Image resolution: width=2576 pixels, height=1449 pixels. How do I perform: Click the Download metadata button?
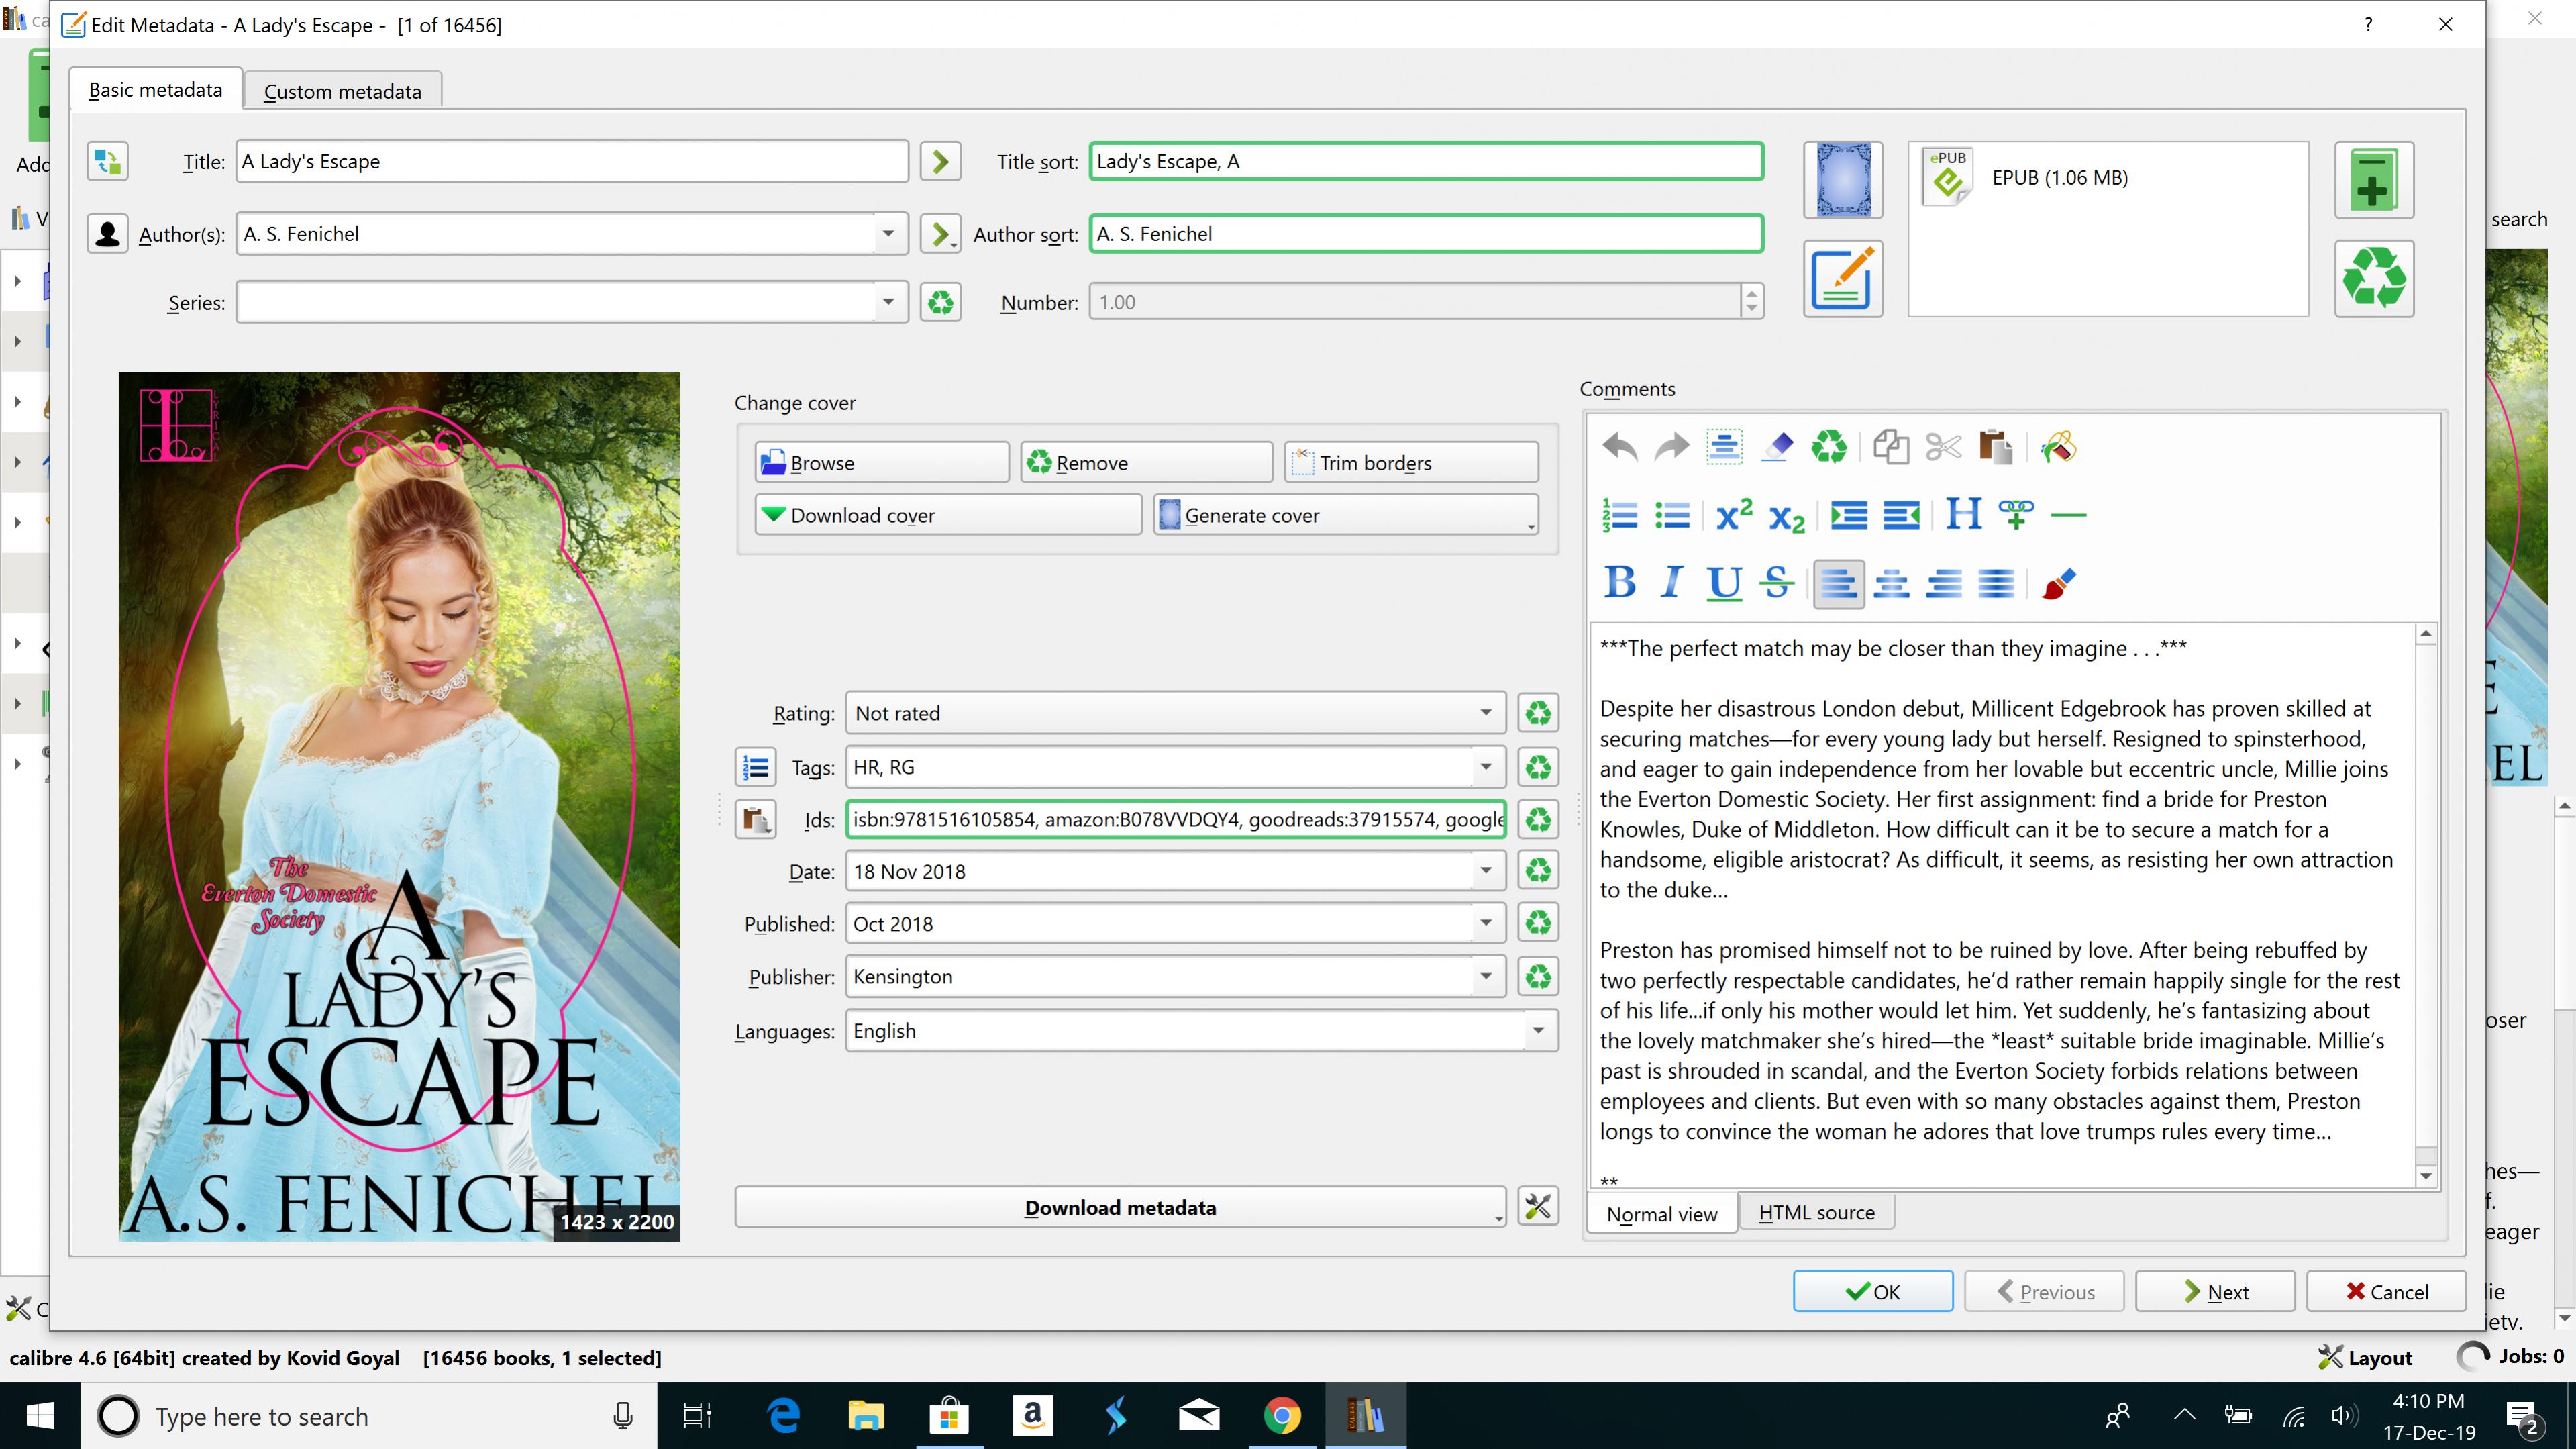pos(1119,1207)
